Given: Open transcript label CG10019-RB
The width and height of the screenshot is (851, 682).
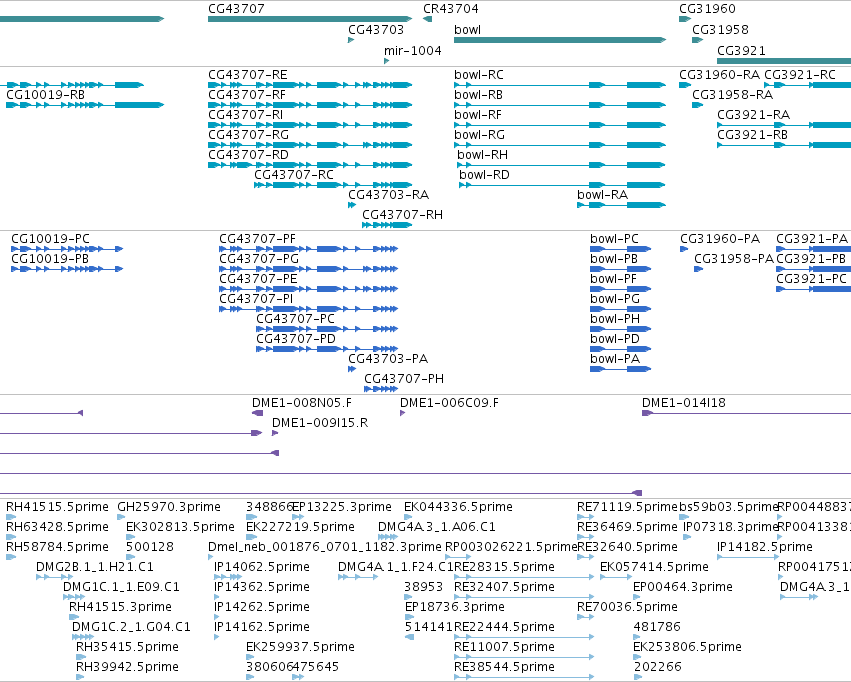Looking at the screenshot, I should click(x=46, y=95).
